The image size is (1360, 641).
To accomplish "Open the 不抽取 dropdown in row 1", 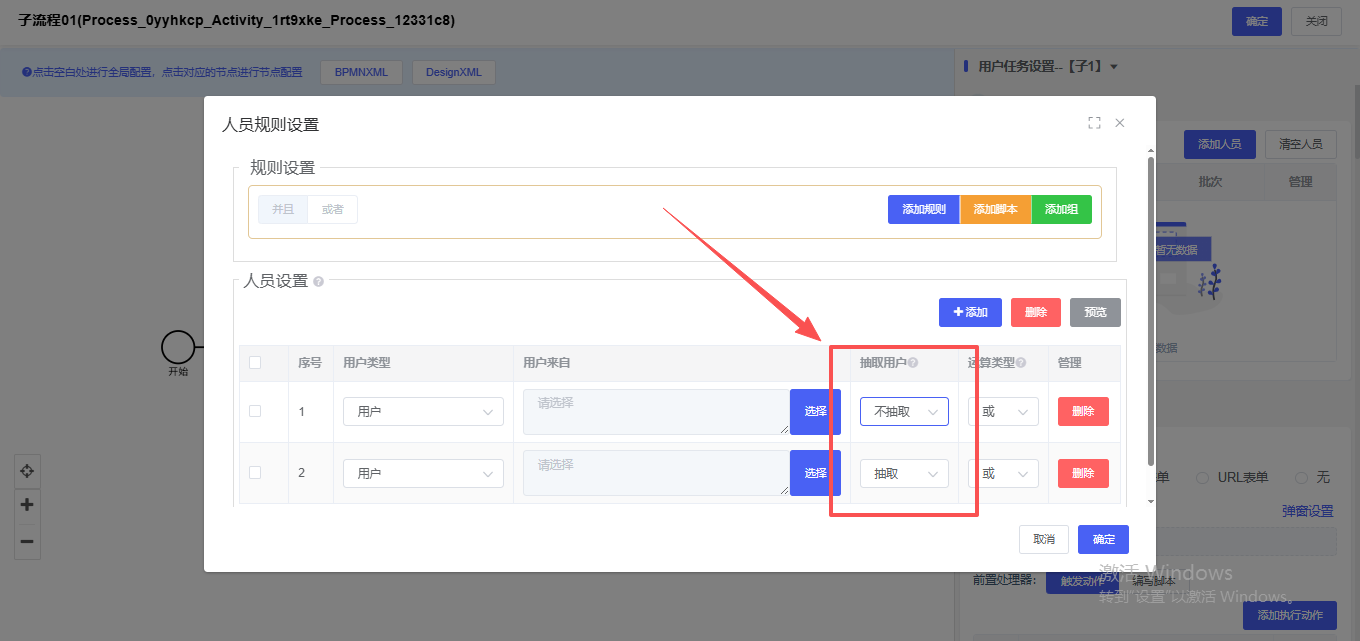I will click(x=904, y=412).
